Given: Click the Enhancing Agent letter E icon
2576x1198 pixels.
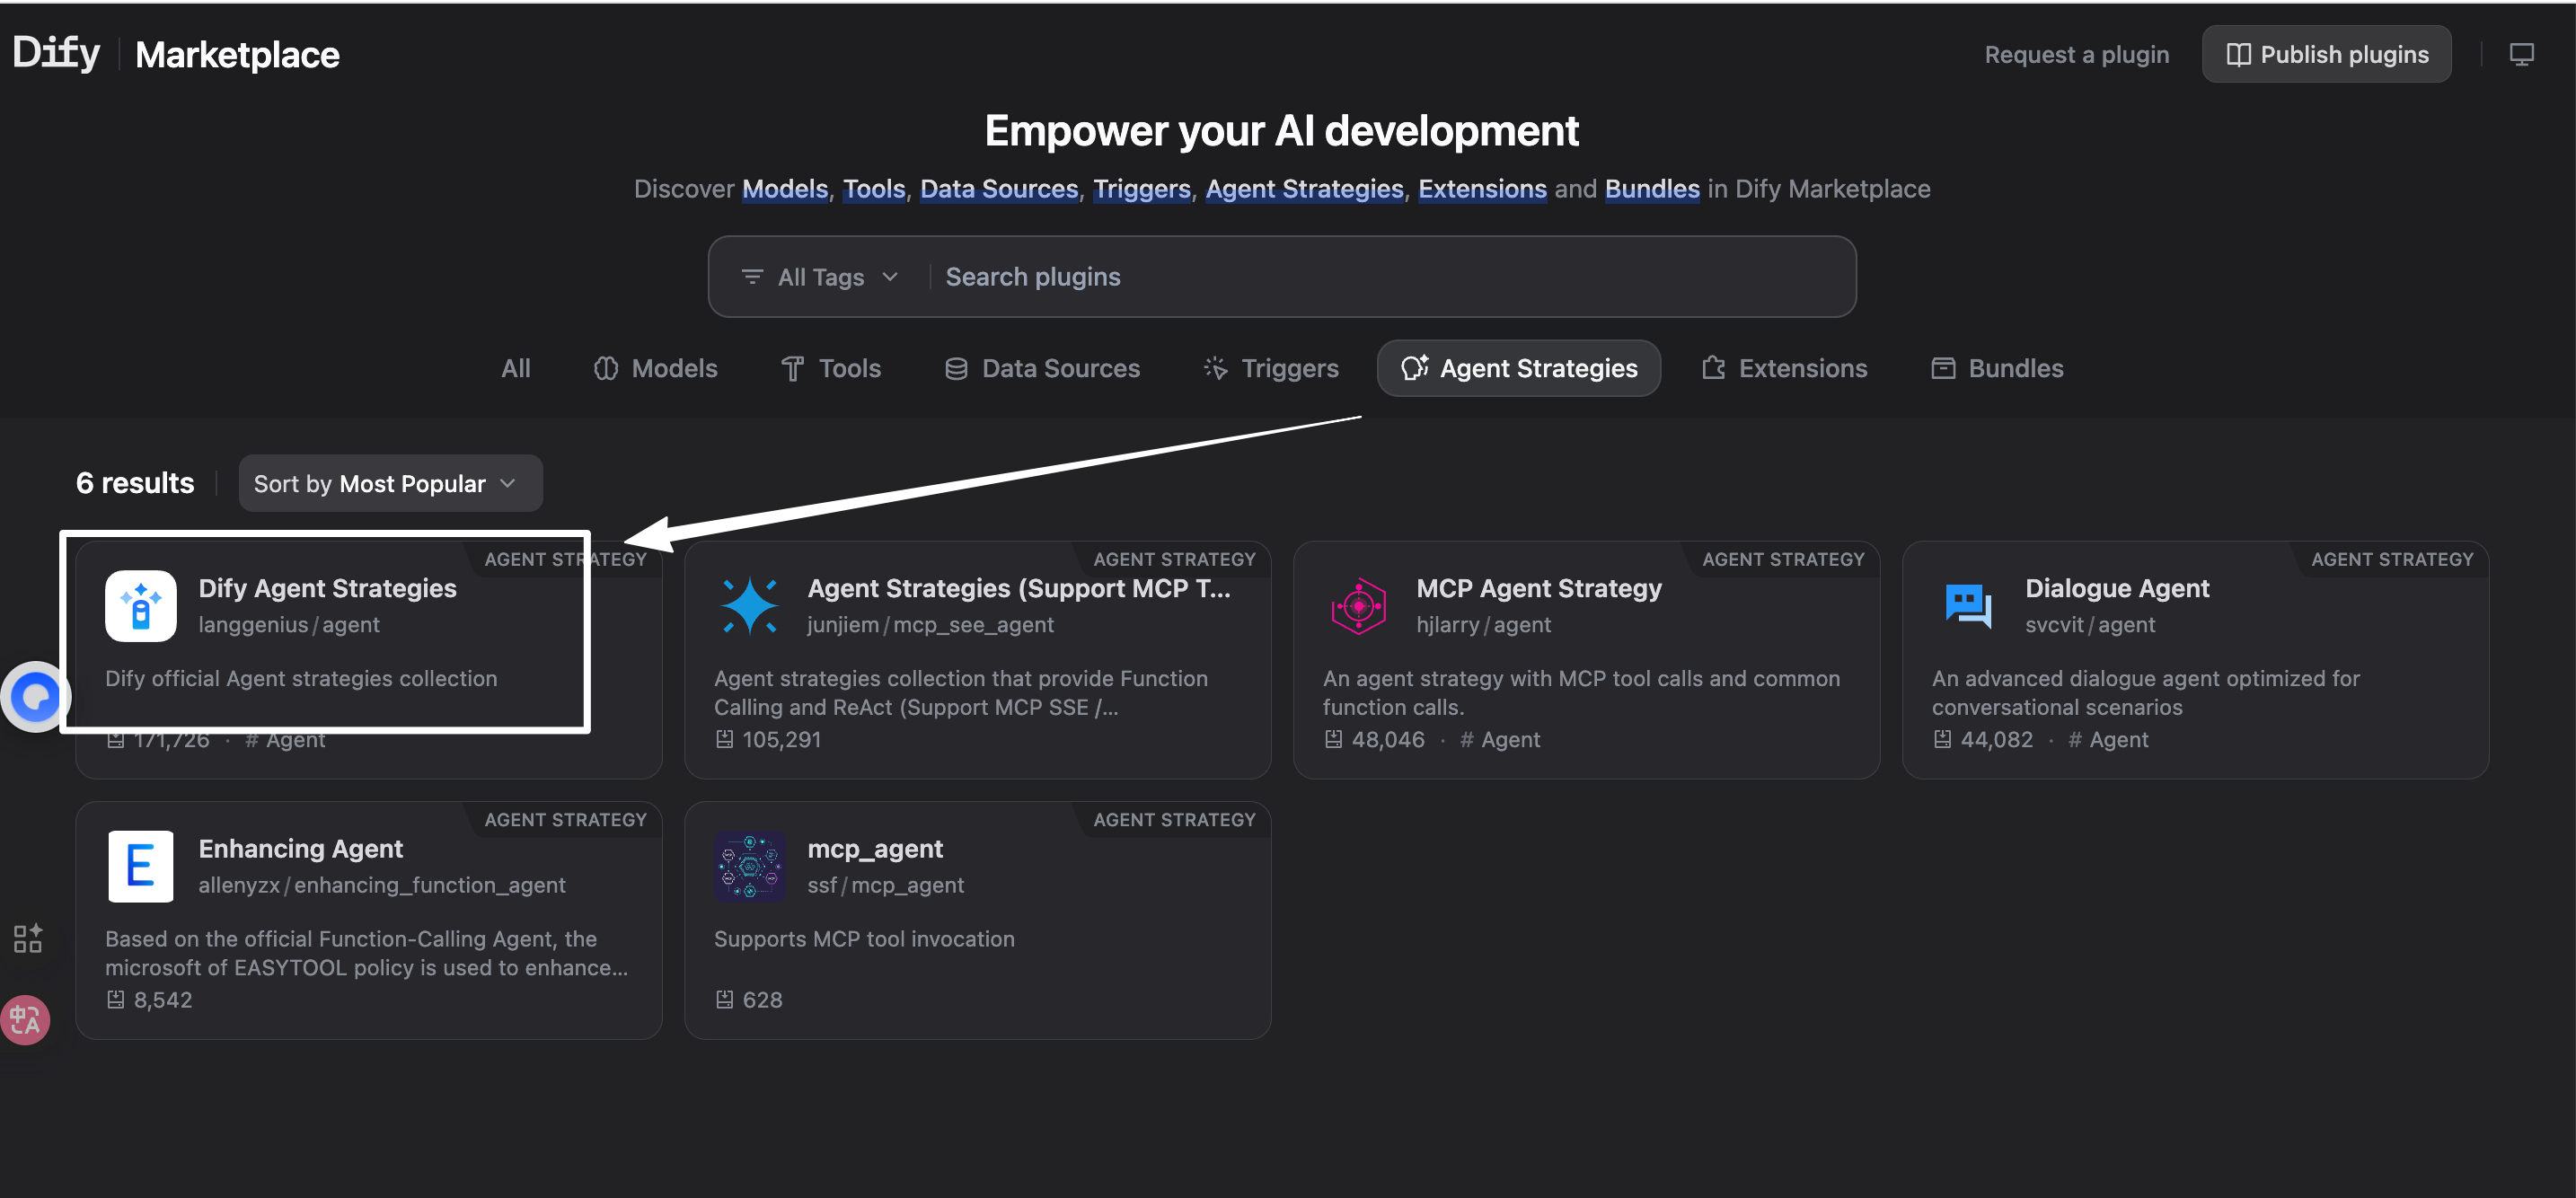Looking at the screenshot, I should tap(140, 866).
